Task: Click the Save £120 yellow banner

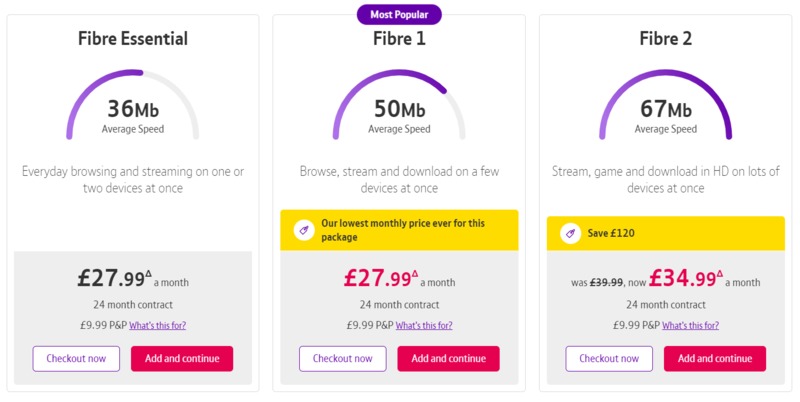Action: click(666, 233)
